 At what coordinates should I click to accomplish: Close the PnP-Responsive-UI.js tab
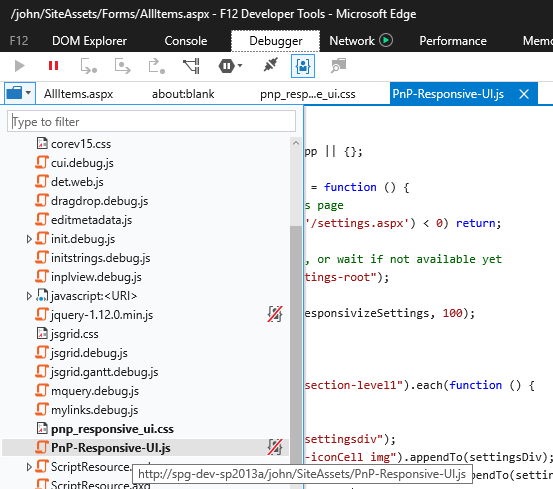pyautogui.click(x=524, y=94)
